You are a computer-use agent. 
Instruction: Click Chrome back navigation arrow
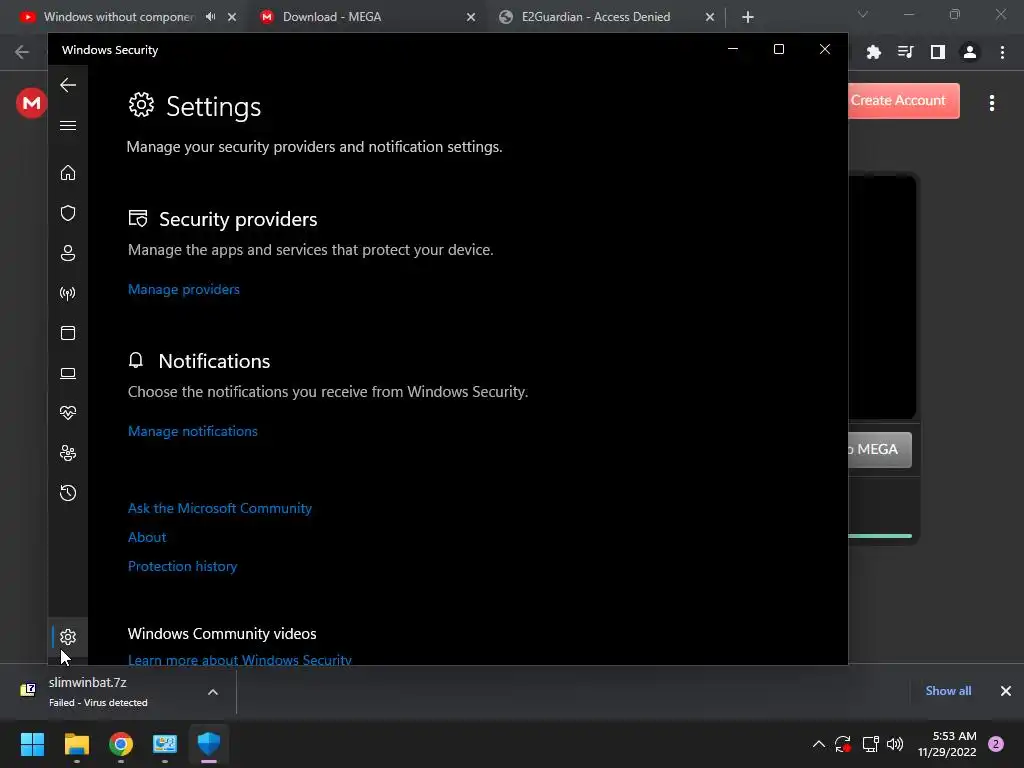22,52
